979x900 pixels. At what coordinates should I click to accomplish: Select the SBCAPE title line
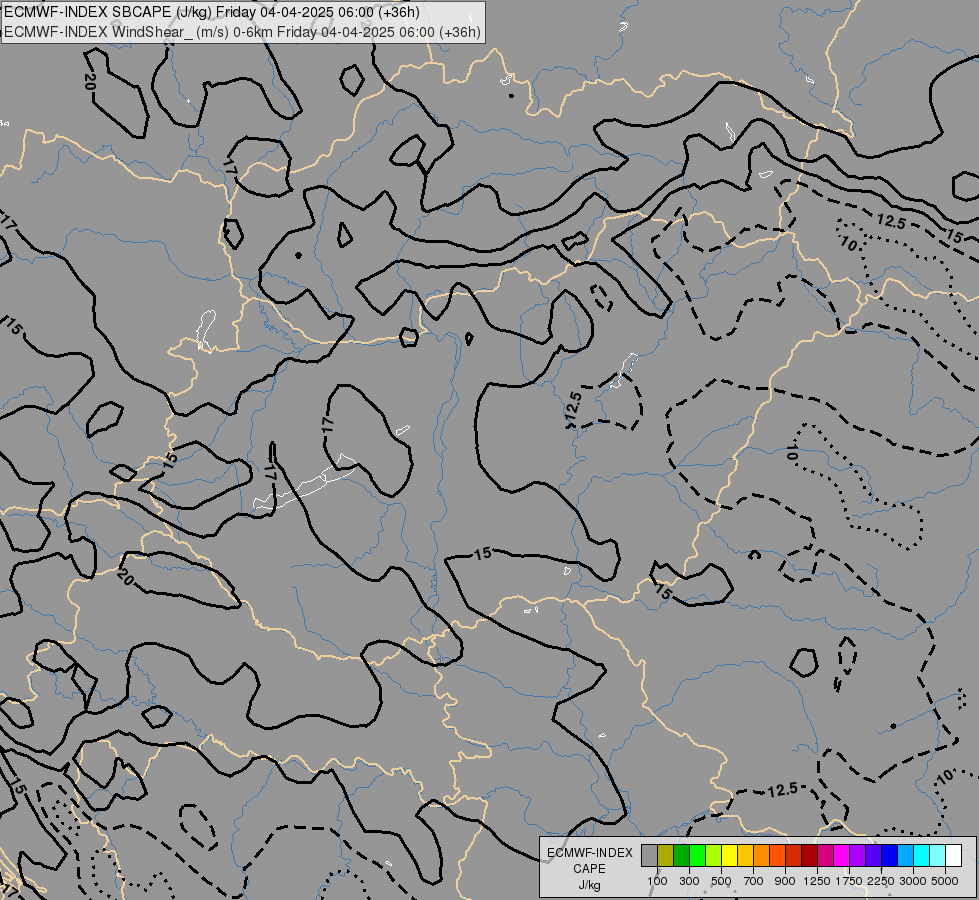pos(212,12)
